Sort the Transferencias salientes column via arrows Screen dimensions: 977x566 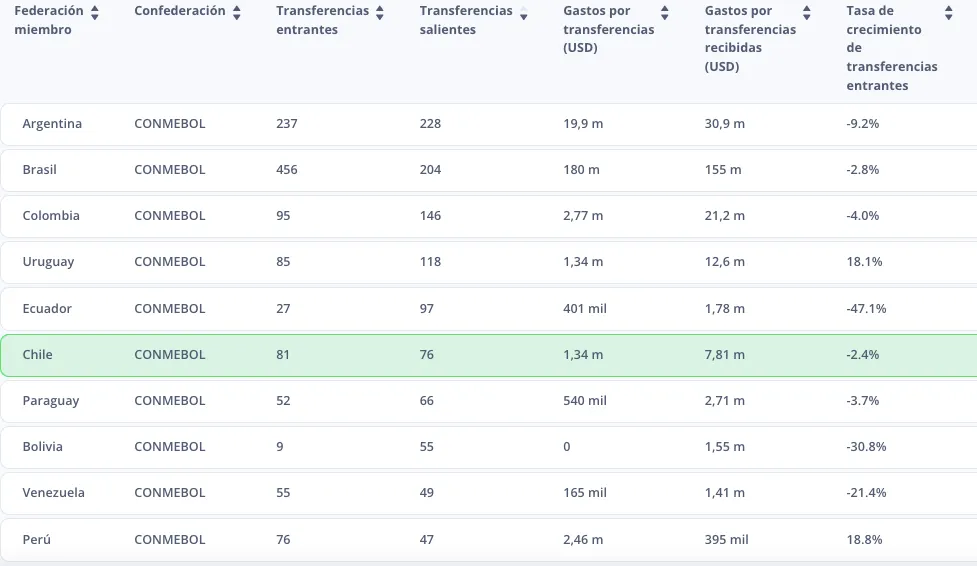523,12
